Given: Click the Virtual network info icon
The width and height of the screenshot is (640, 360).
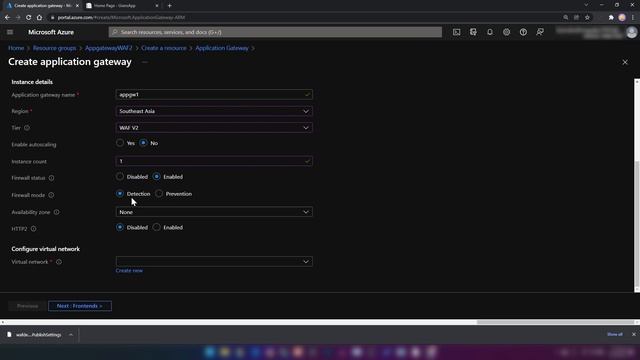Looking at the screenshot, I should coord(59,262).
